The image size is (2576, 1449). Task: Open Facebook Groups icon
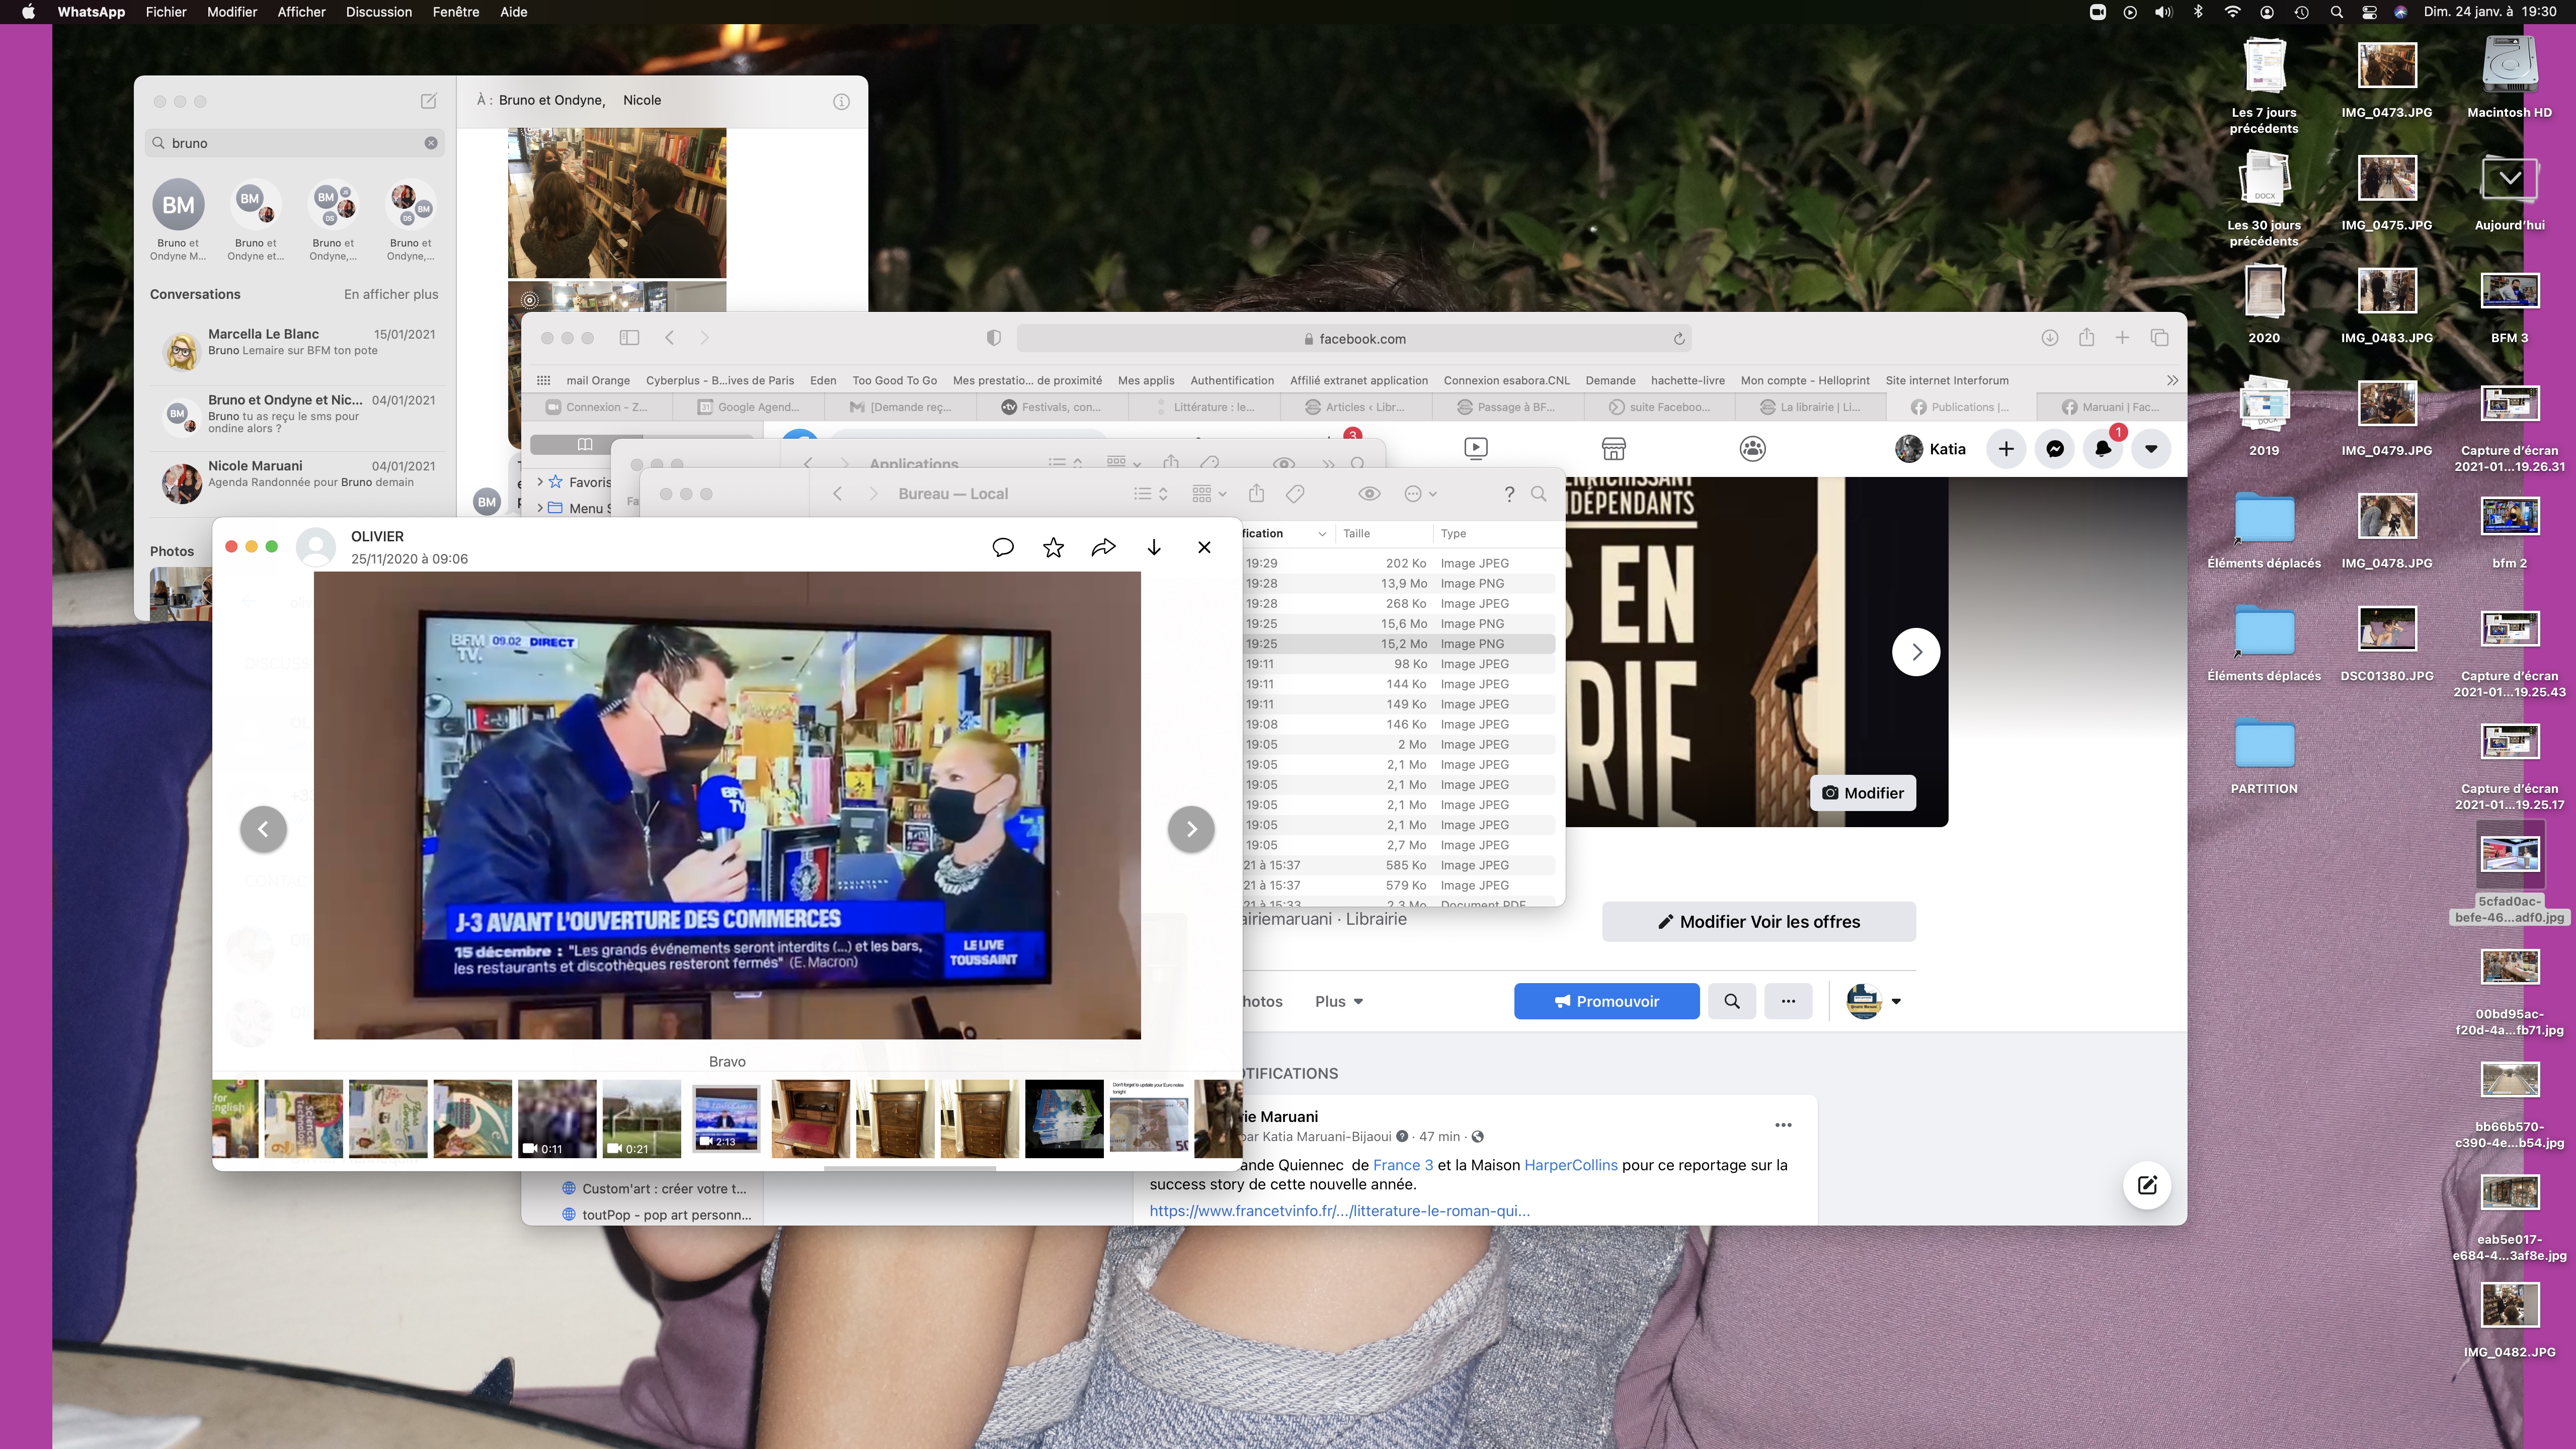tap(1752, 448)
